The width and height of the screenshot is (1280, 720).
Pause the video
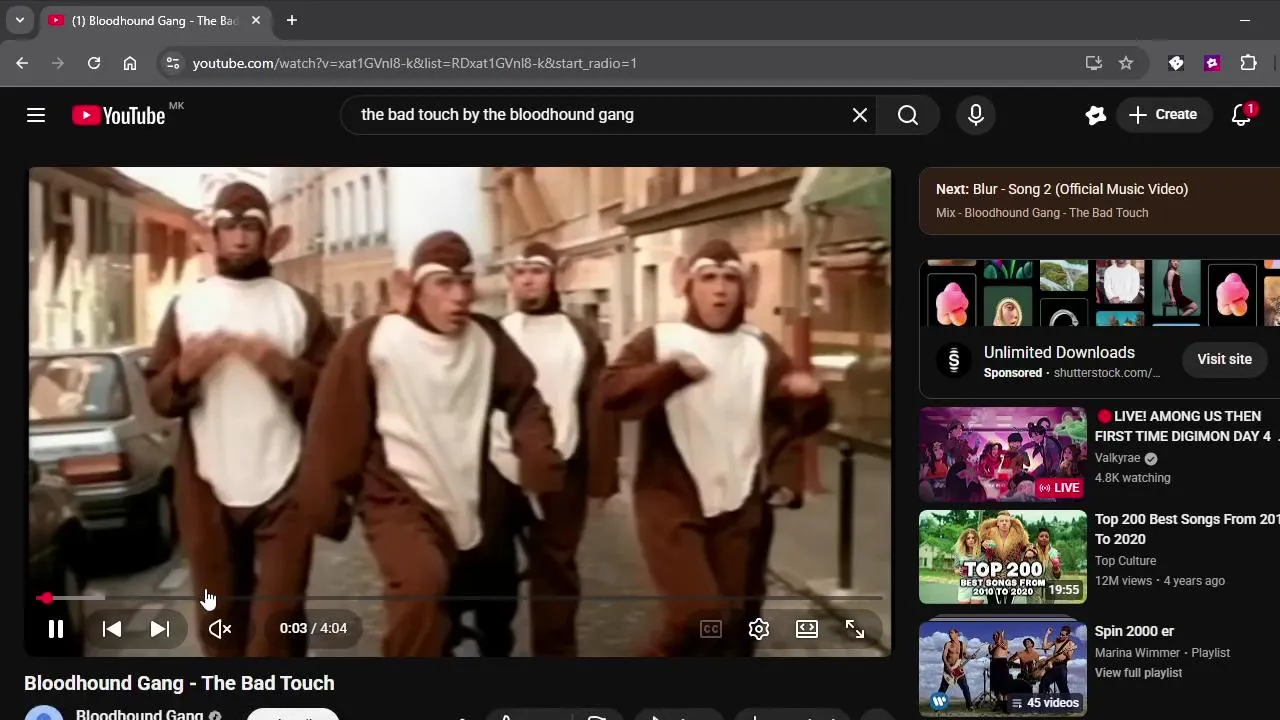56,629
